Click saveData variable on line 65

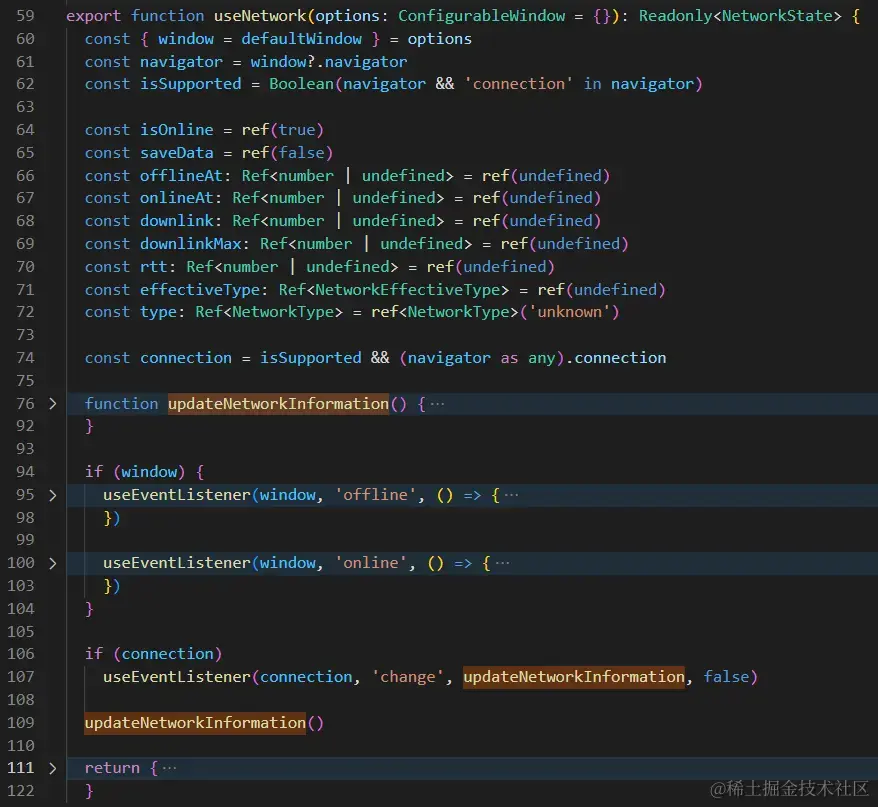(x=176, y=153)
